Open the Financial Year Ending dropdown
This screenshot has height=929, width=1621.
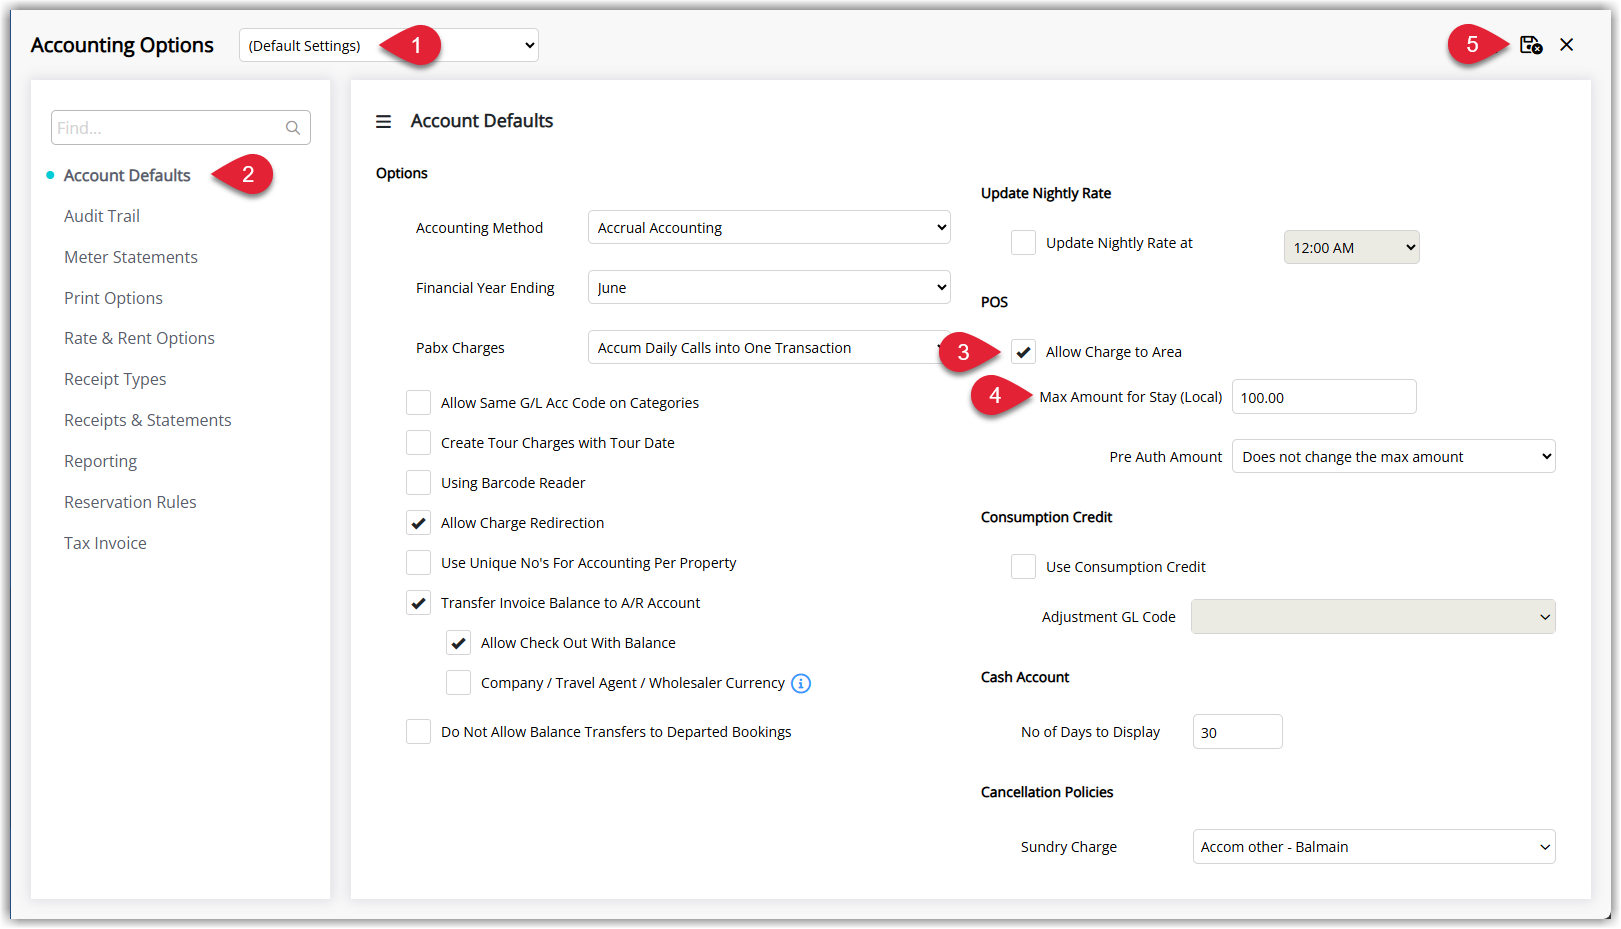click(769, 287)
